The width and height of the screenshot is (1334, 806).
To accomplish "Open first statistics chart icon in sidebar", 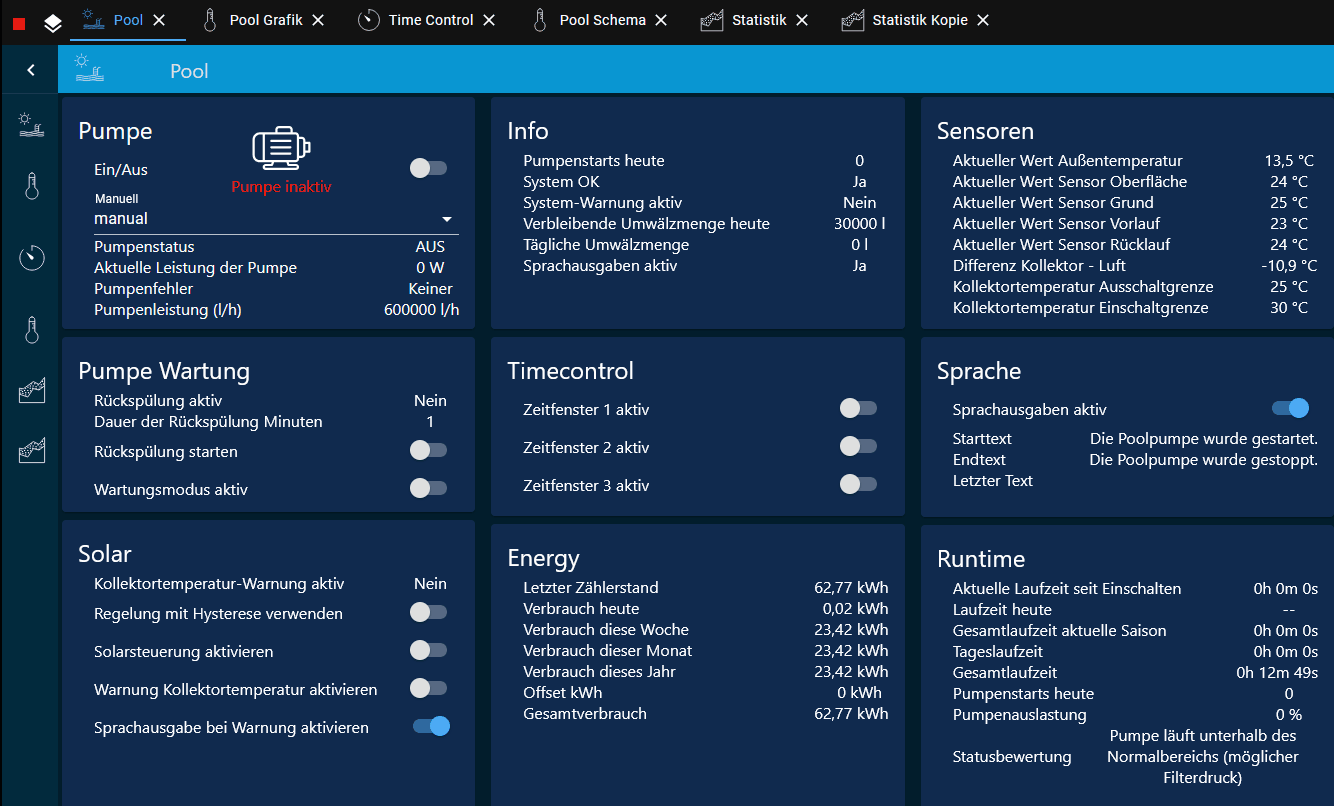I will (31, 391).
